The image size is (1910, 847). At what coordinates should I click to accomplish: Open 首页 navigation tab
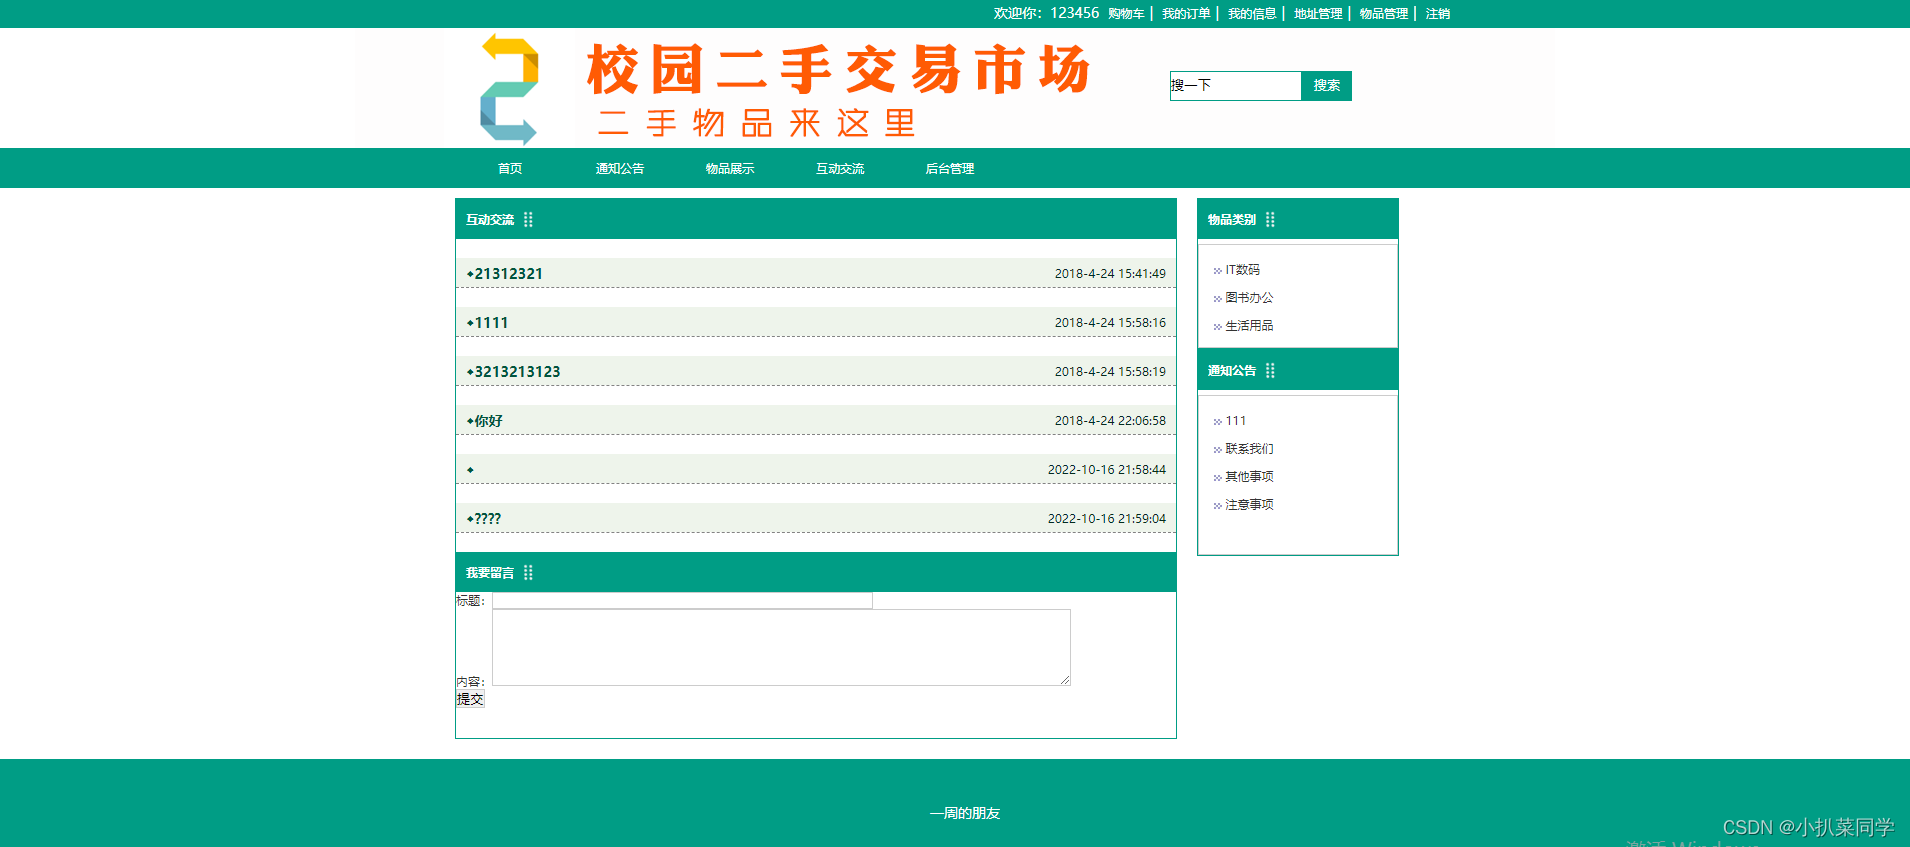click(x=510, y=169)
